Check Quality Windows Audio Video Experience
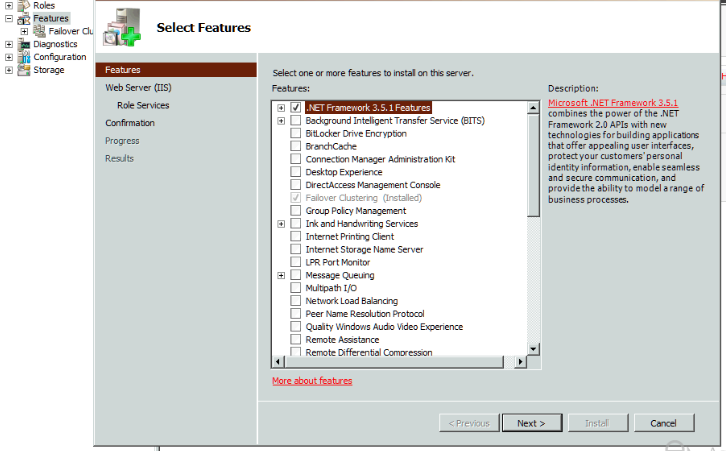The image size is (726, 451). pos(295,326)
